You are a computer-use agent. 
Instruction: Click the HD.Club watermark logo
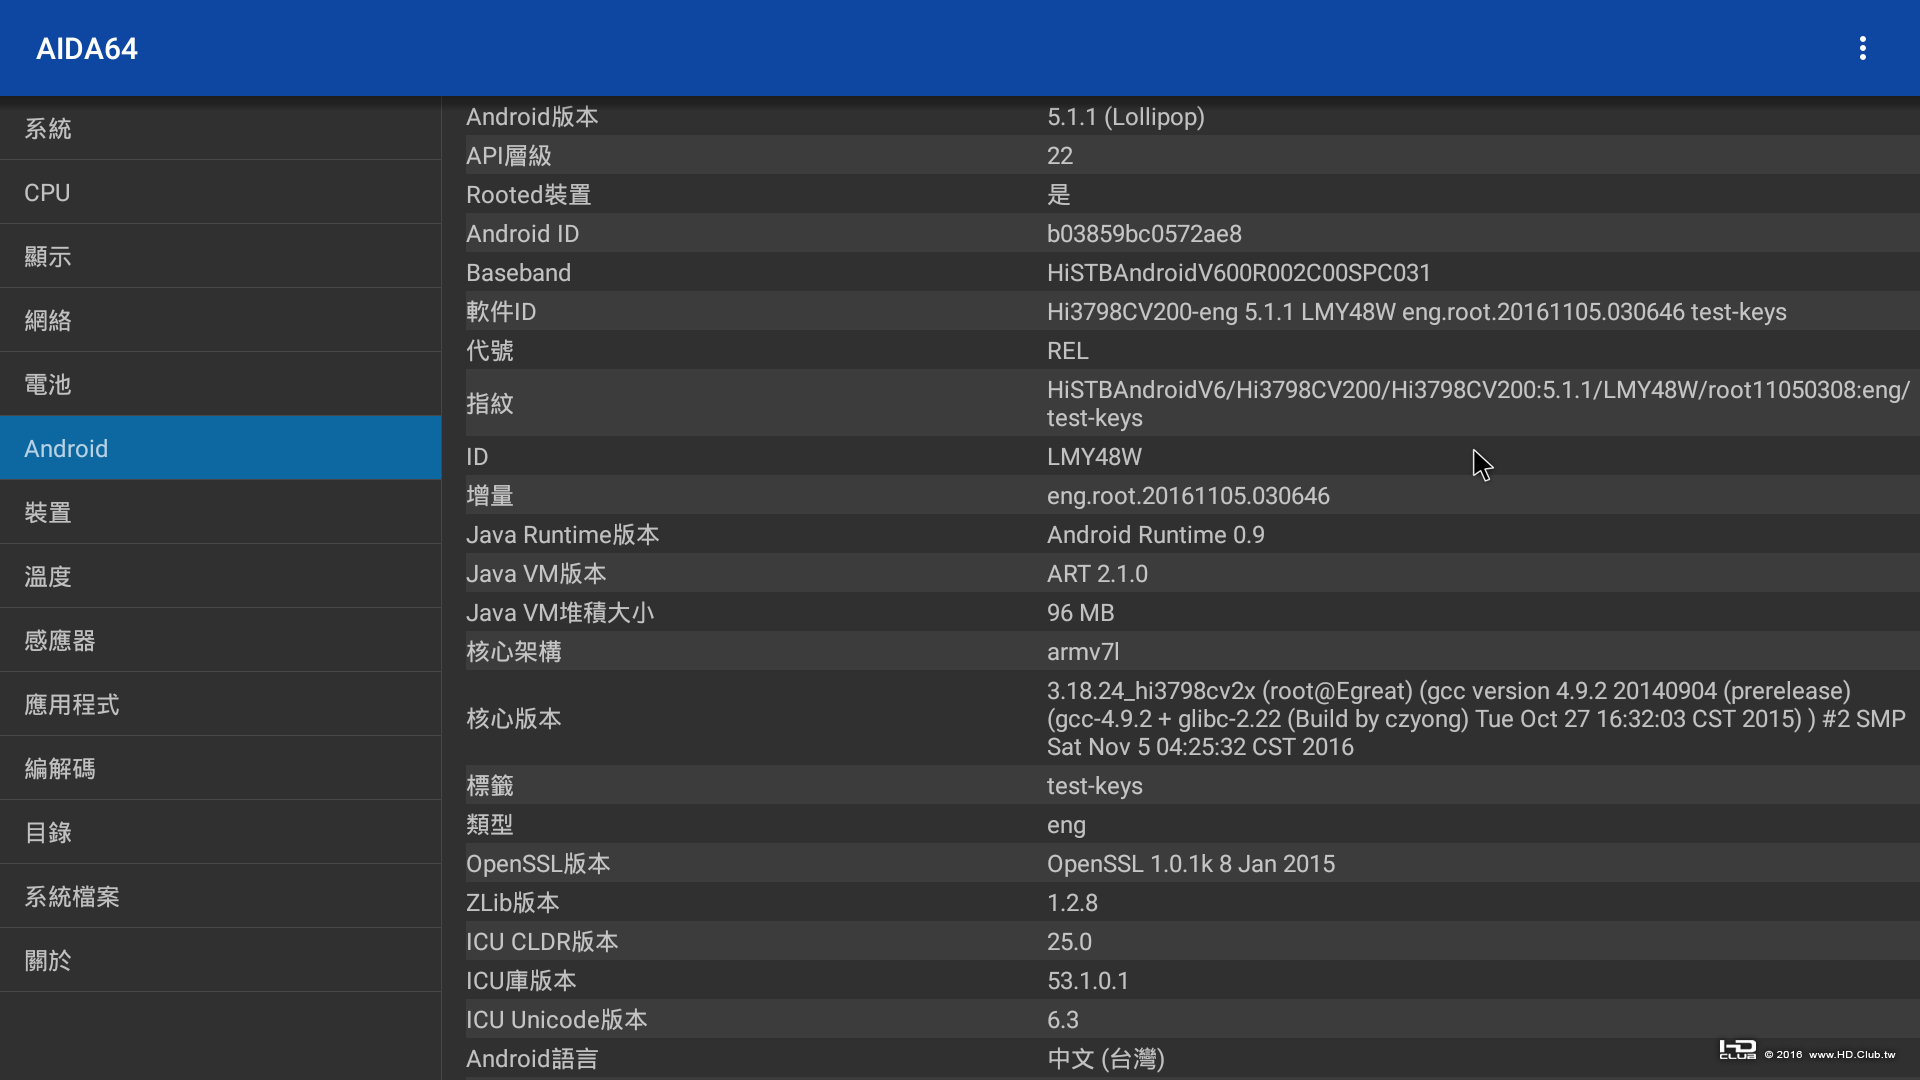pos(1738,1050)
